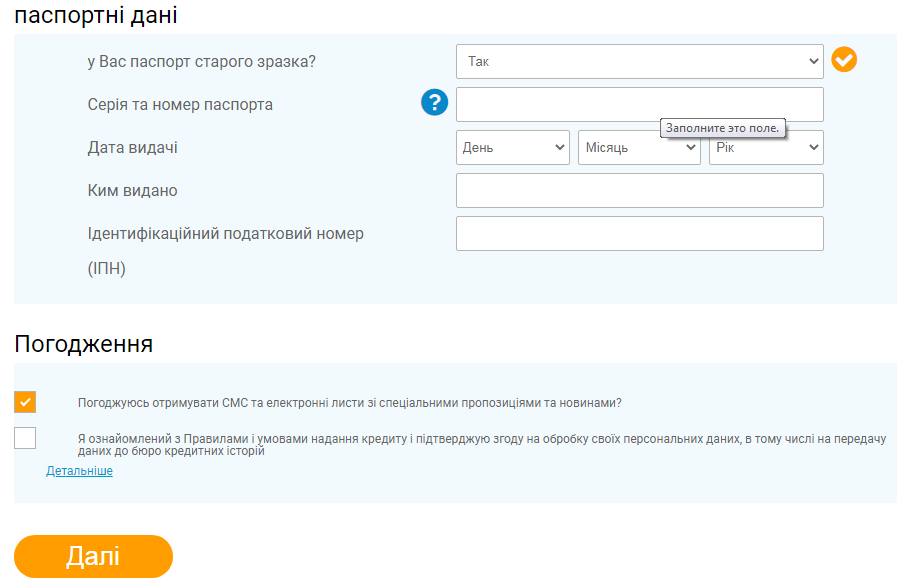910x586 pixels.
Task: Check the credit terms agreement checkbox
Action: pyautogui.click(x=25, y=438)
